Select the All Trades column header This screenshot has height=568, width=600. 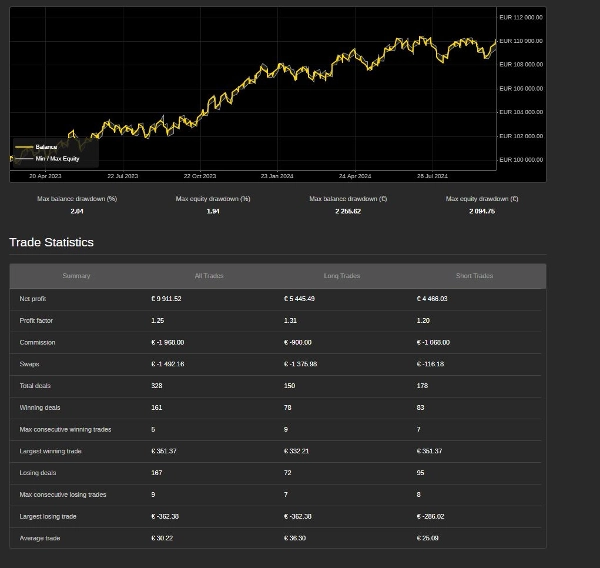point(209,276)
